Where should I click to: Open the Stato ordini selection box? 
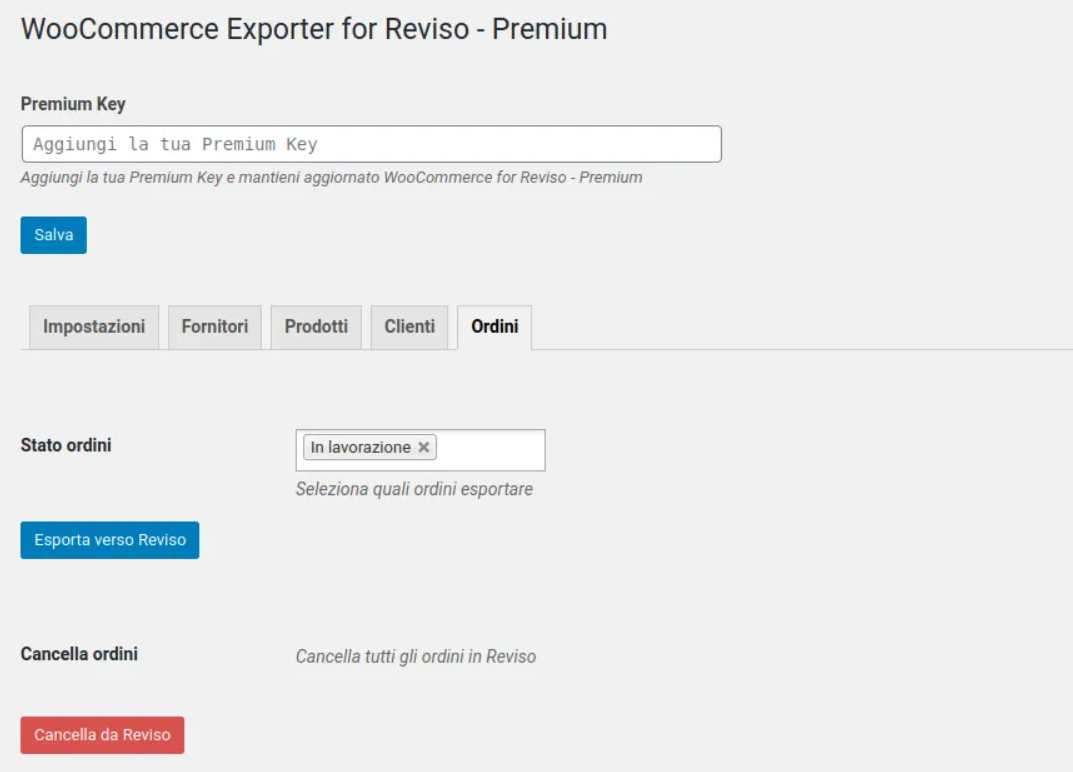click(x=492, y=449)
